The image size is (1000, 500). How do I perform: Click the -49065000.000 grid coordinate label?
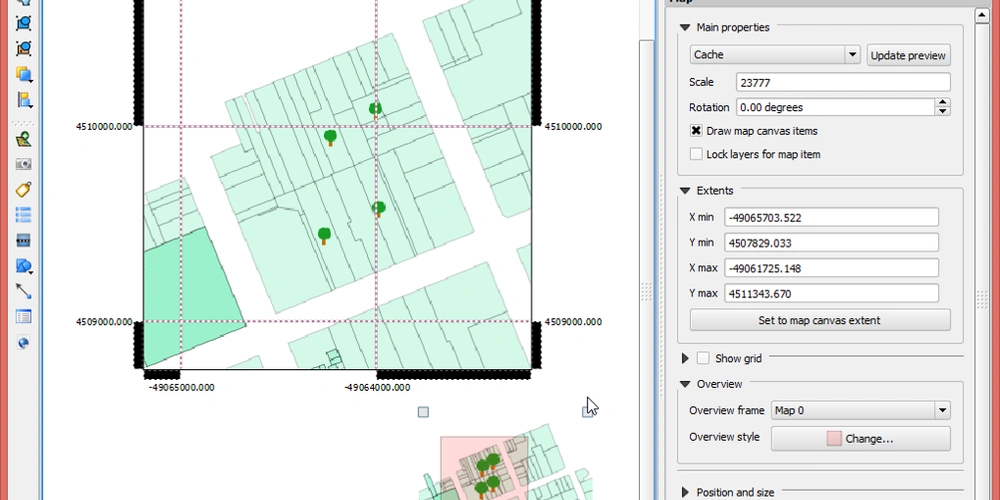pyautogui.click(x=182, y=387)
